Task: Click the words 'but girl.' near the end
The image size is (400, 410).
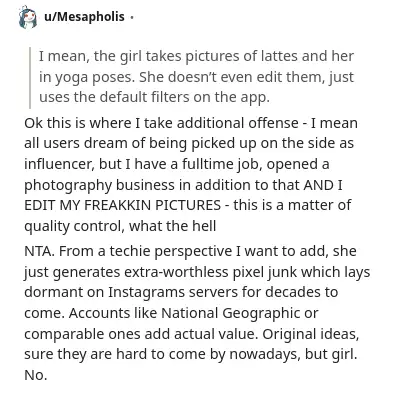Action: point(331,354)
